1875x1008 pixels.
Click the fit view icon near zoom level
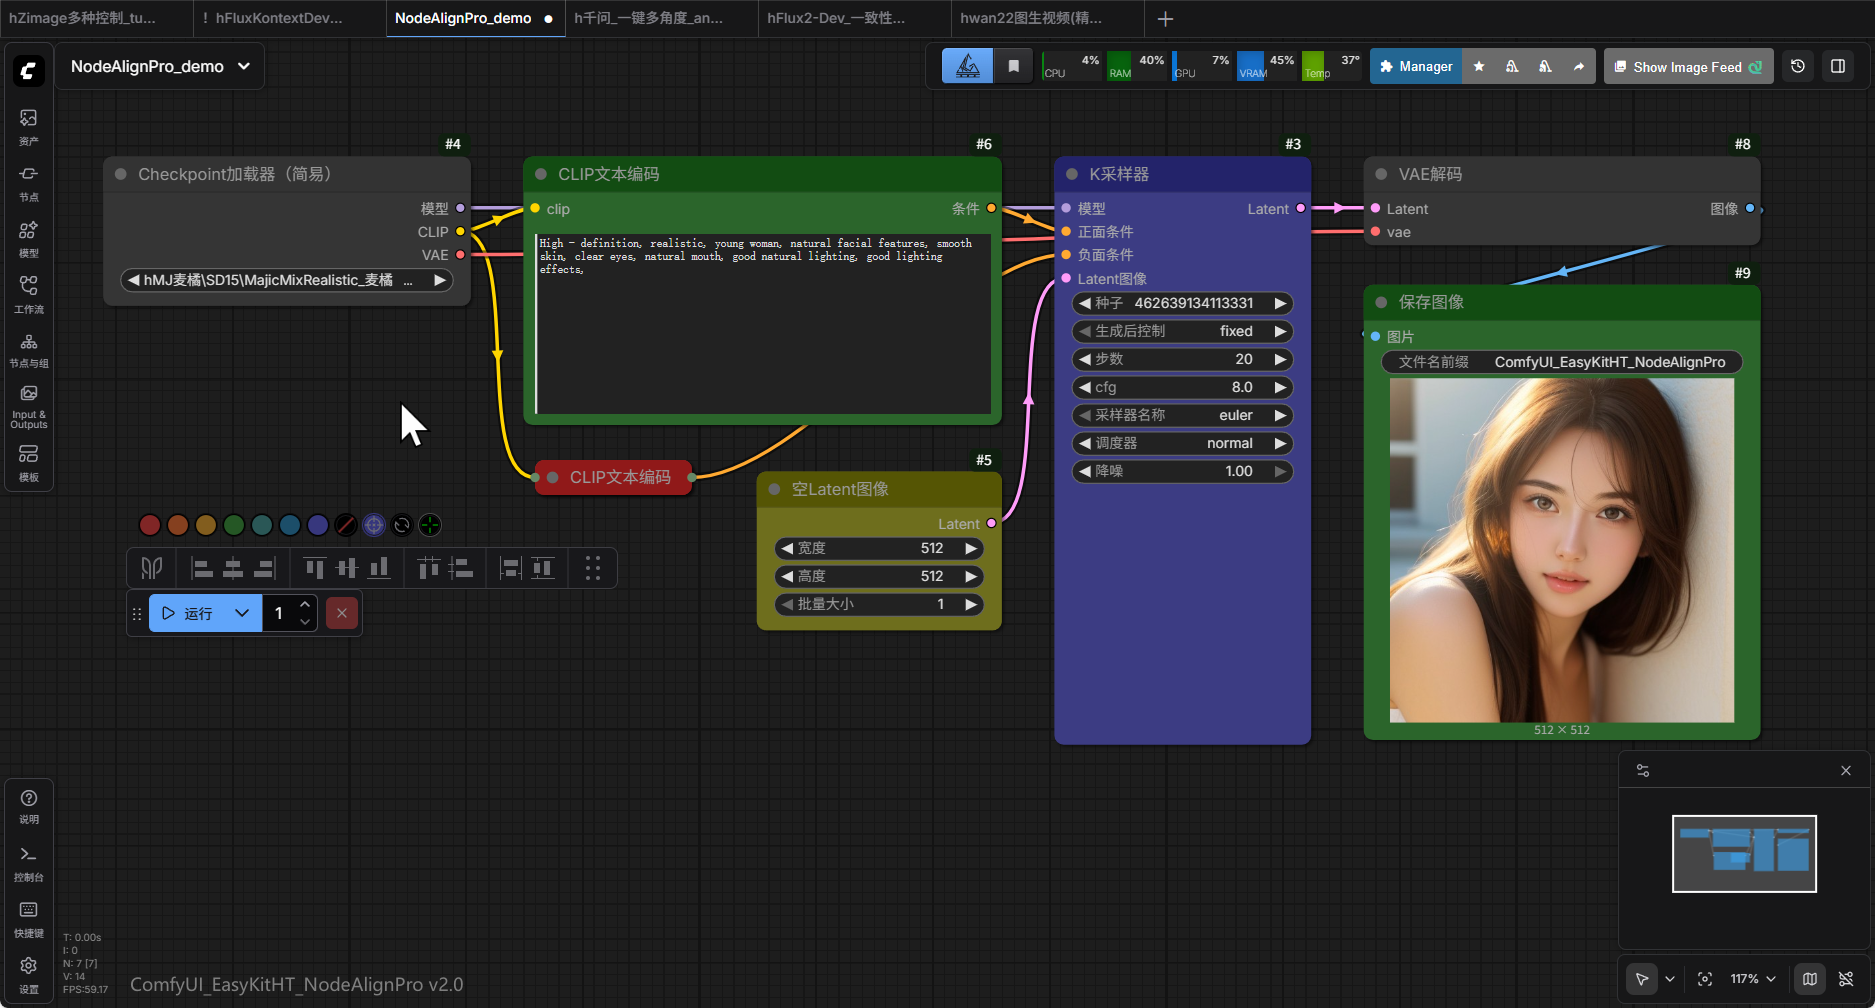point(1705,979)
